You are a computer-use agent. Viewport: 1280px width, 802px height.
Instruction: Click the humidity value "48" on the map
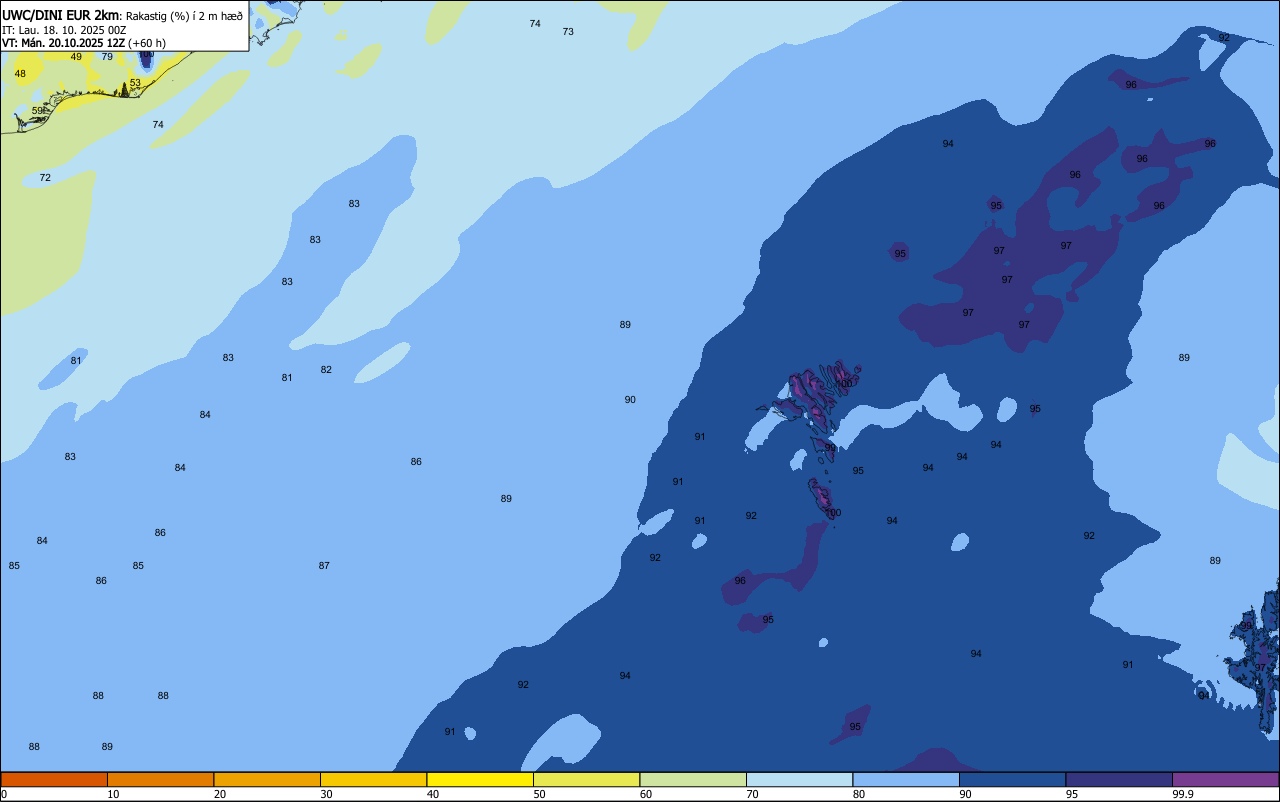point(20,74)
